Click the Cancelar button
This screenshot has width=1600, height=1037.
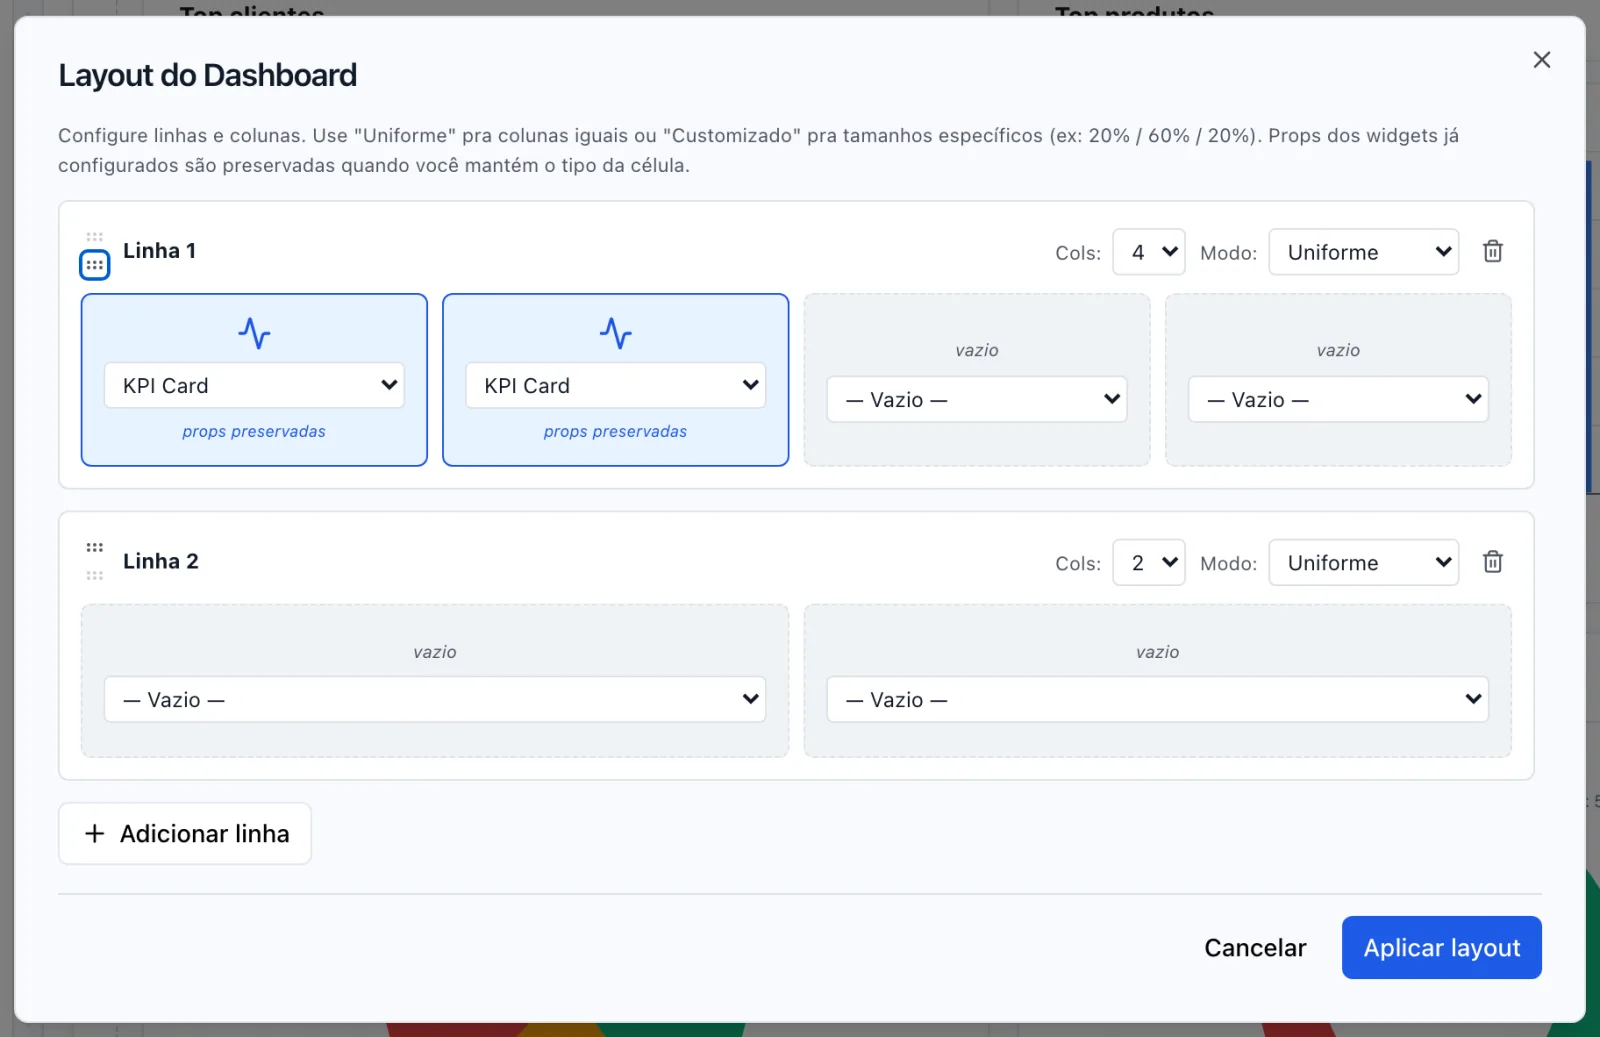tap(1255, 947)
